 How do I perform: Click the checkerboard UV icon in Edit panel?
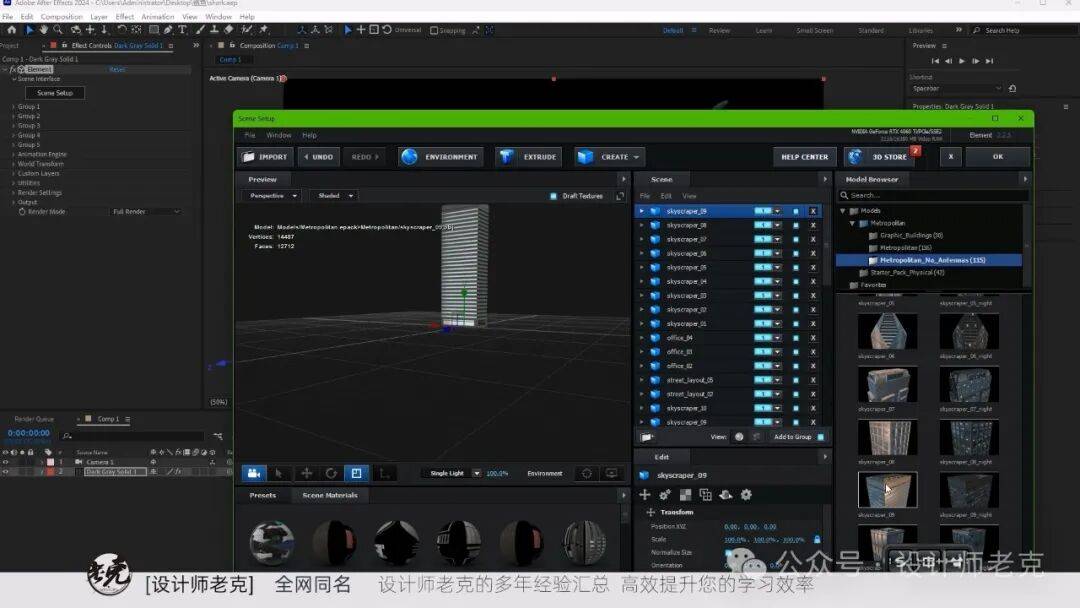pos(685,495)
